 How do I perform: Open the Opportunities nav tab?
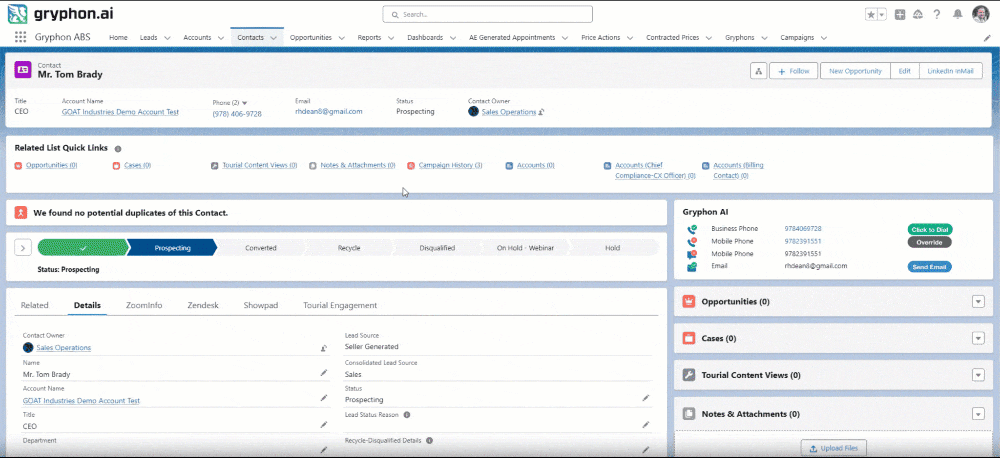[x=311, y=38]
